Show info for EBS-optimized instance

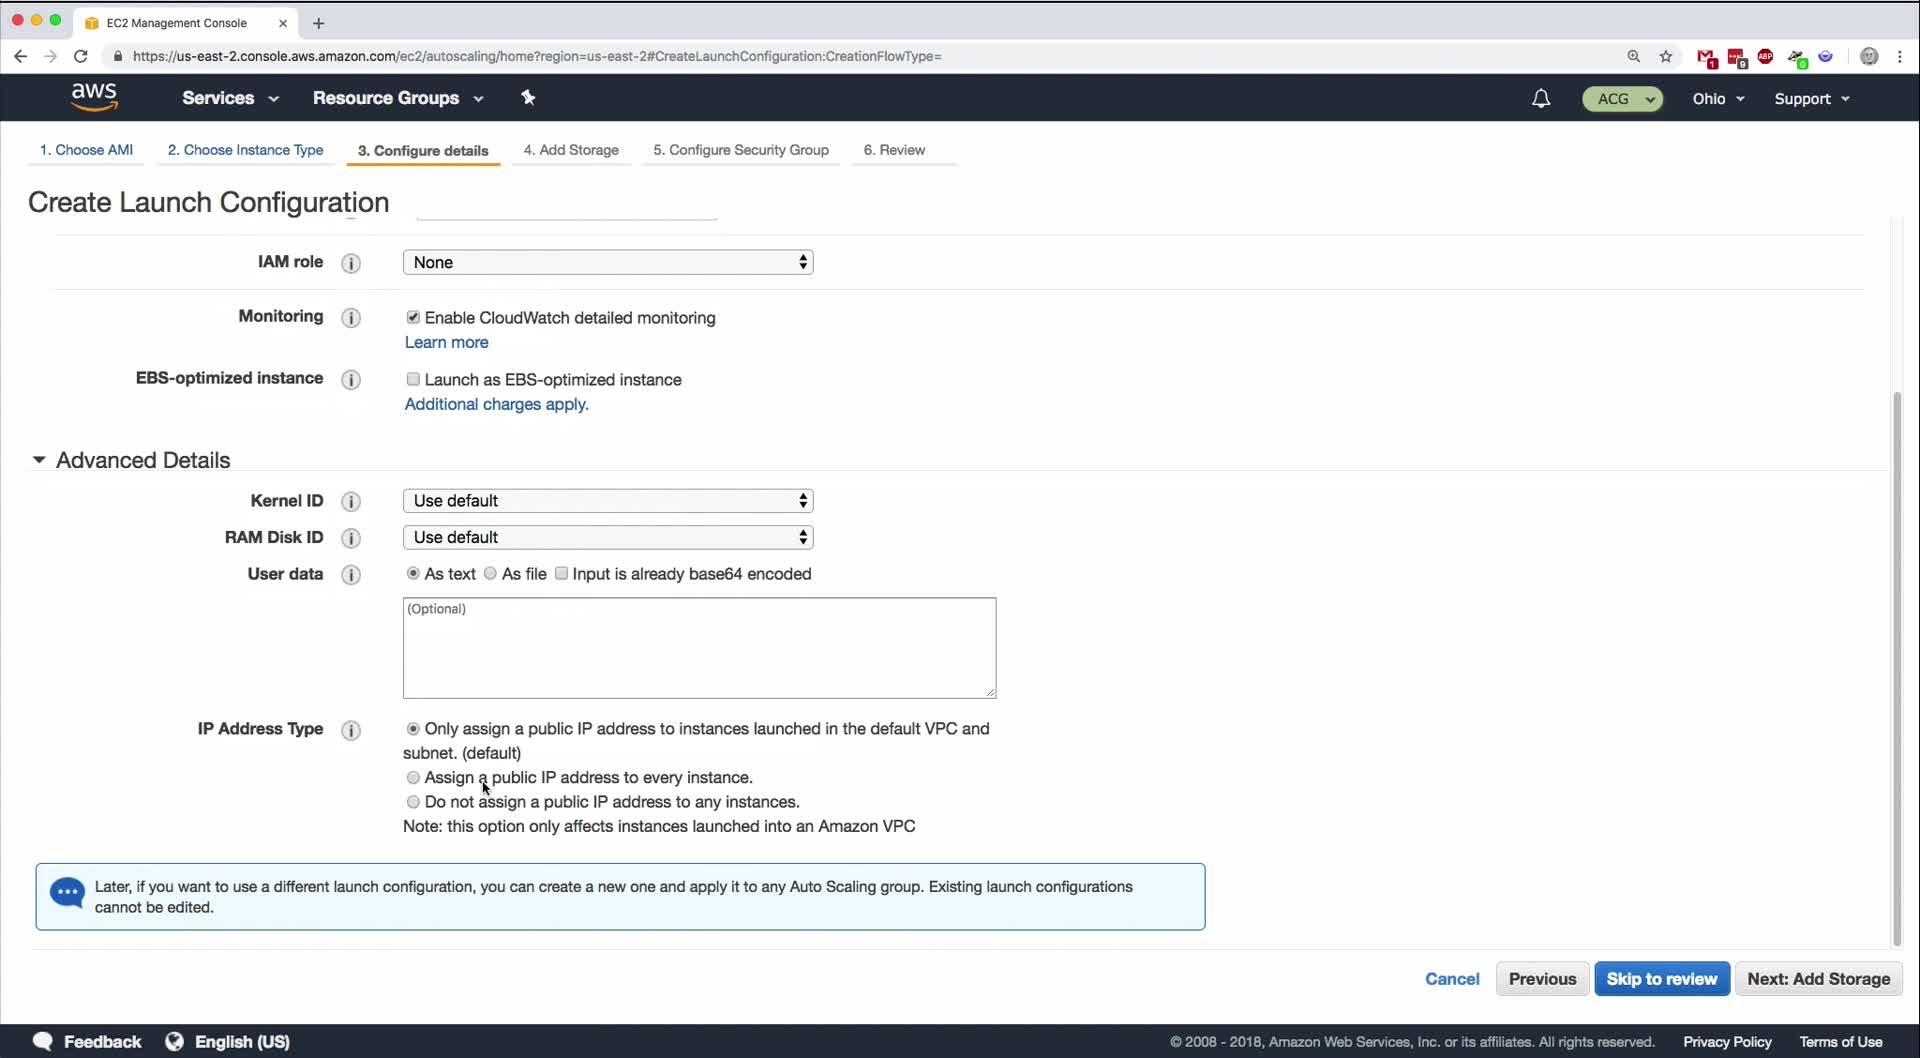(351, 380)
